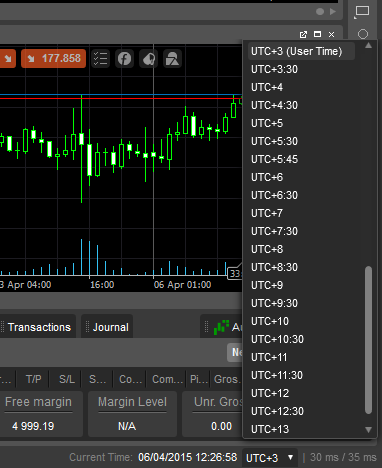Click the checklist icon in chart toolbar
This screenshot has height=468, width=382.
tap(100, 59)
